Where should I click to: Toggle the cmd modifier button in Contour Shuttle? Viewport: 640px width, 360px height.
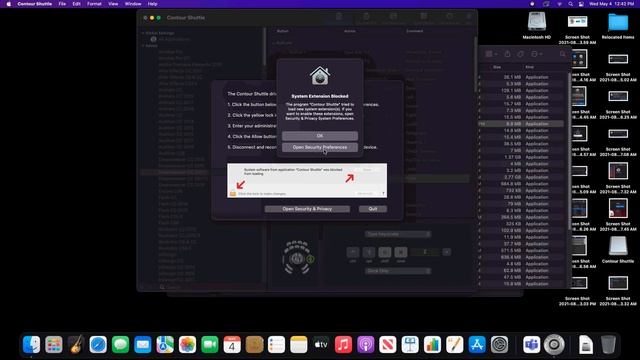pyautogui.click(x=401, y=252)
